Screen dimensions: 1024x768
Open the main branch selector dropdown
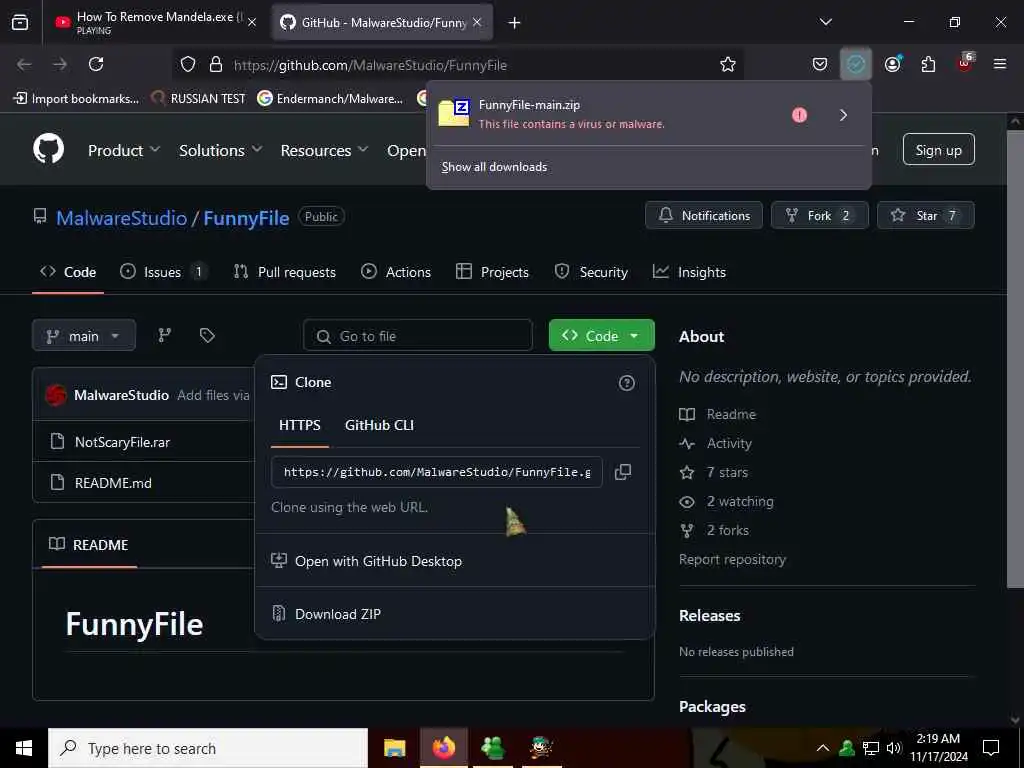(84, 336)
